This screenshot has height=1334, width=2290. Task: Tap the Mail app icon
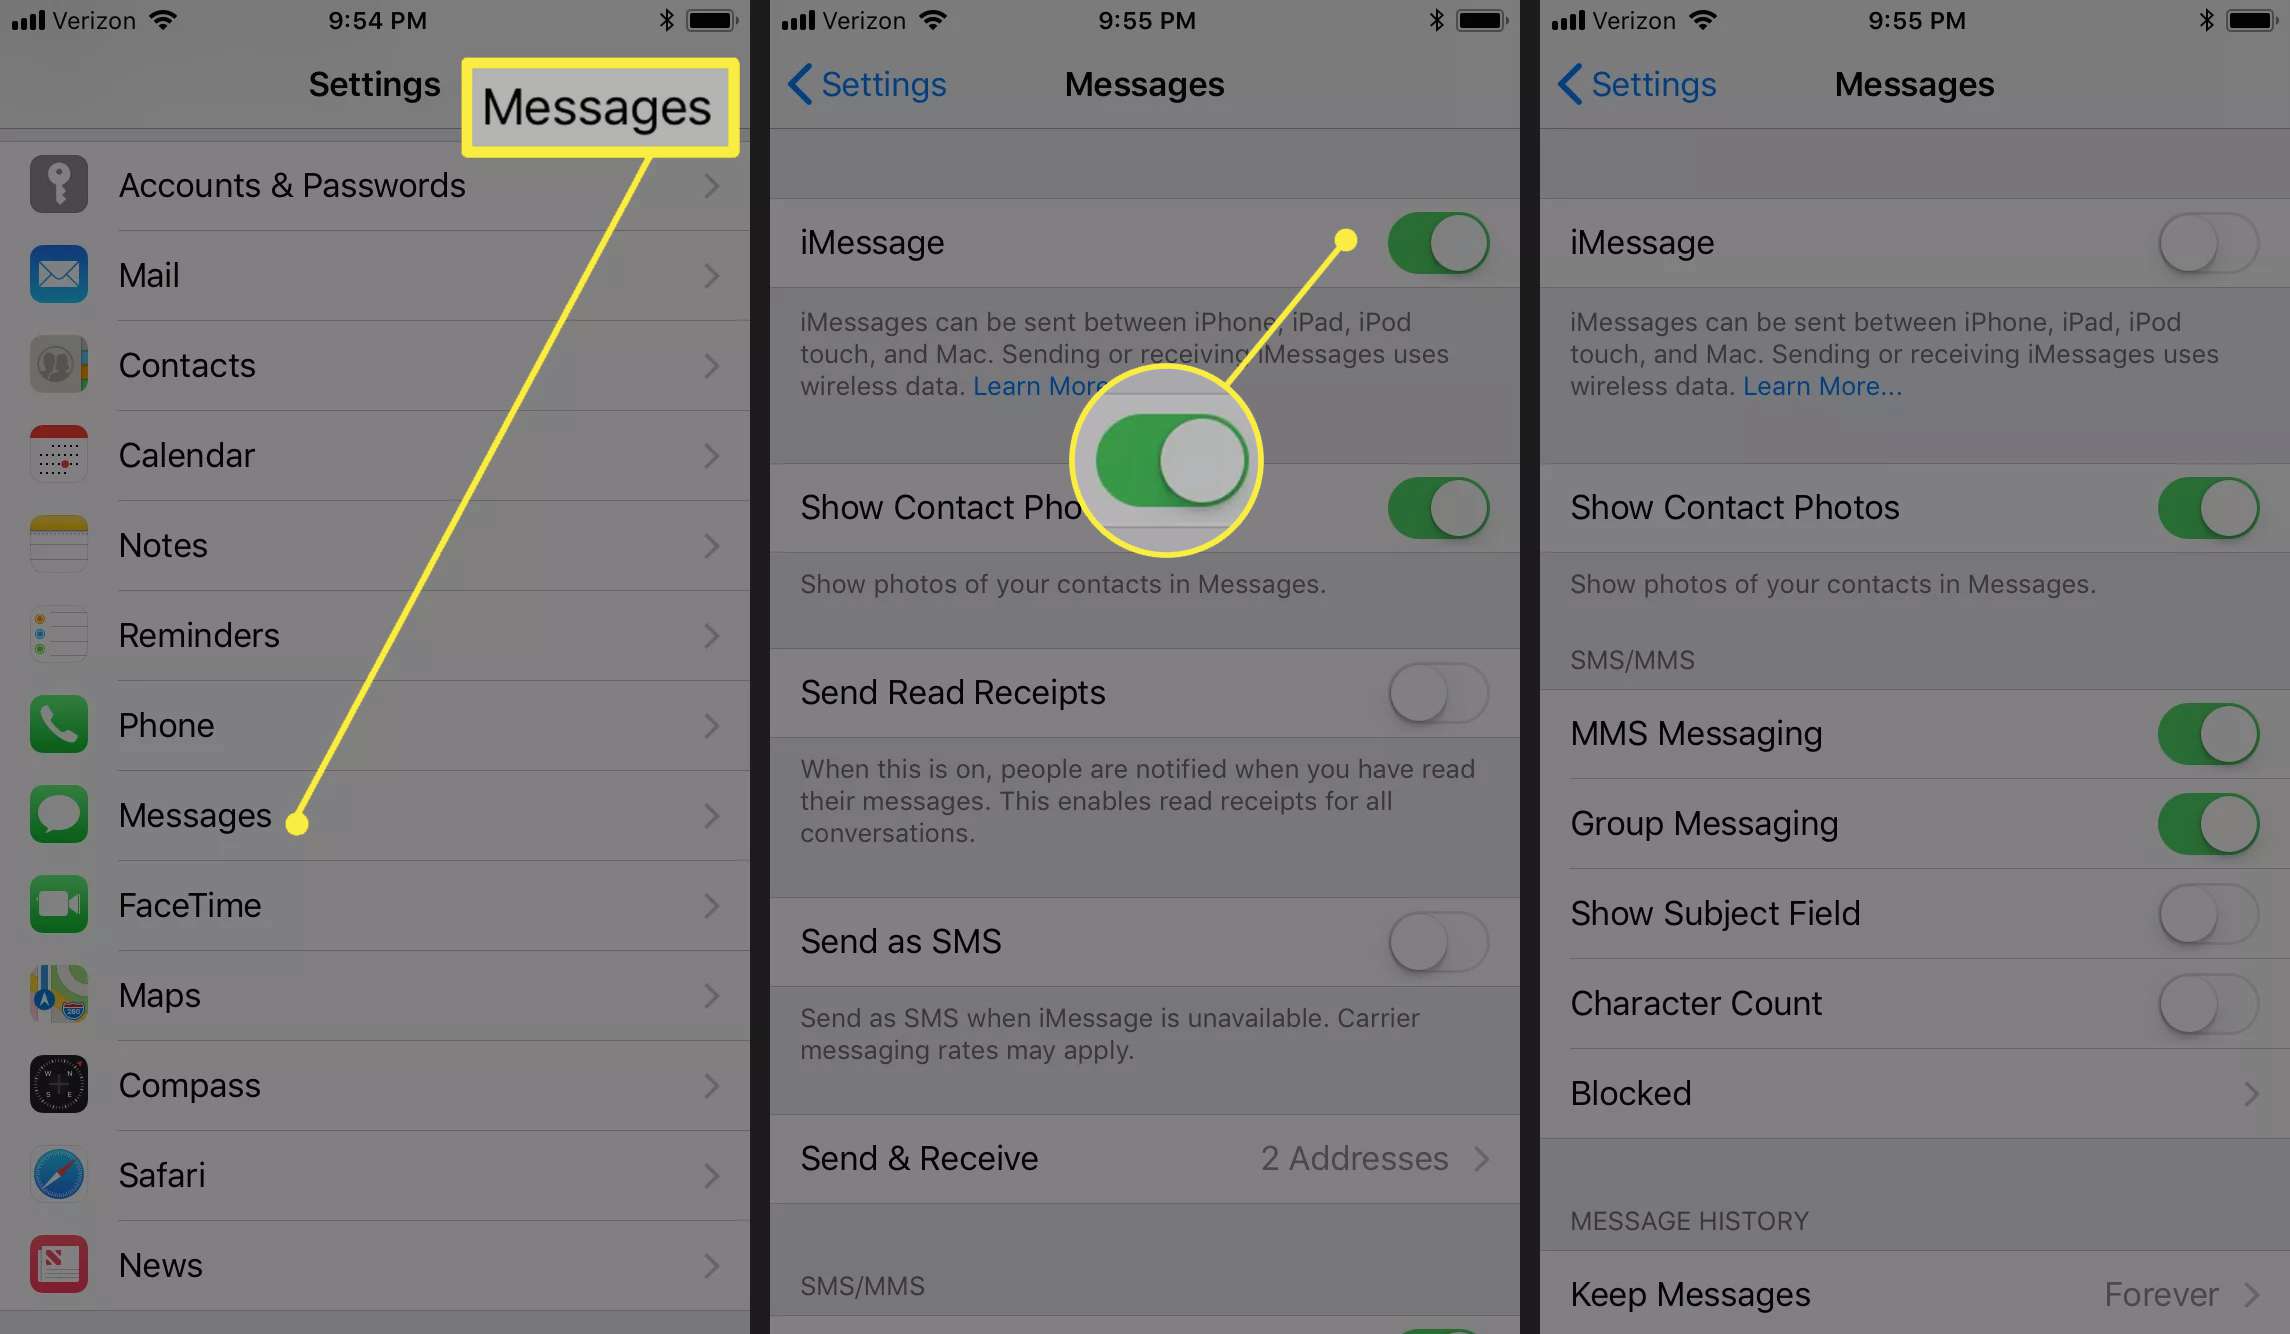click(x=59, y=273)
